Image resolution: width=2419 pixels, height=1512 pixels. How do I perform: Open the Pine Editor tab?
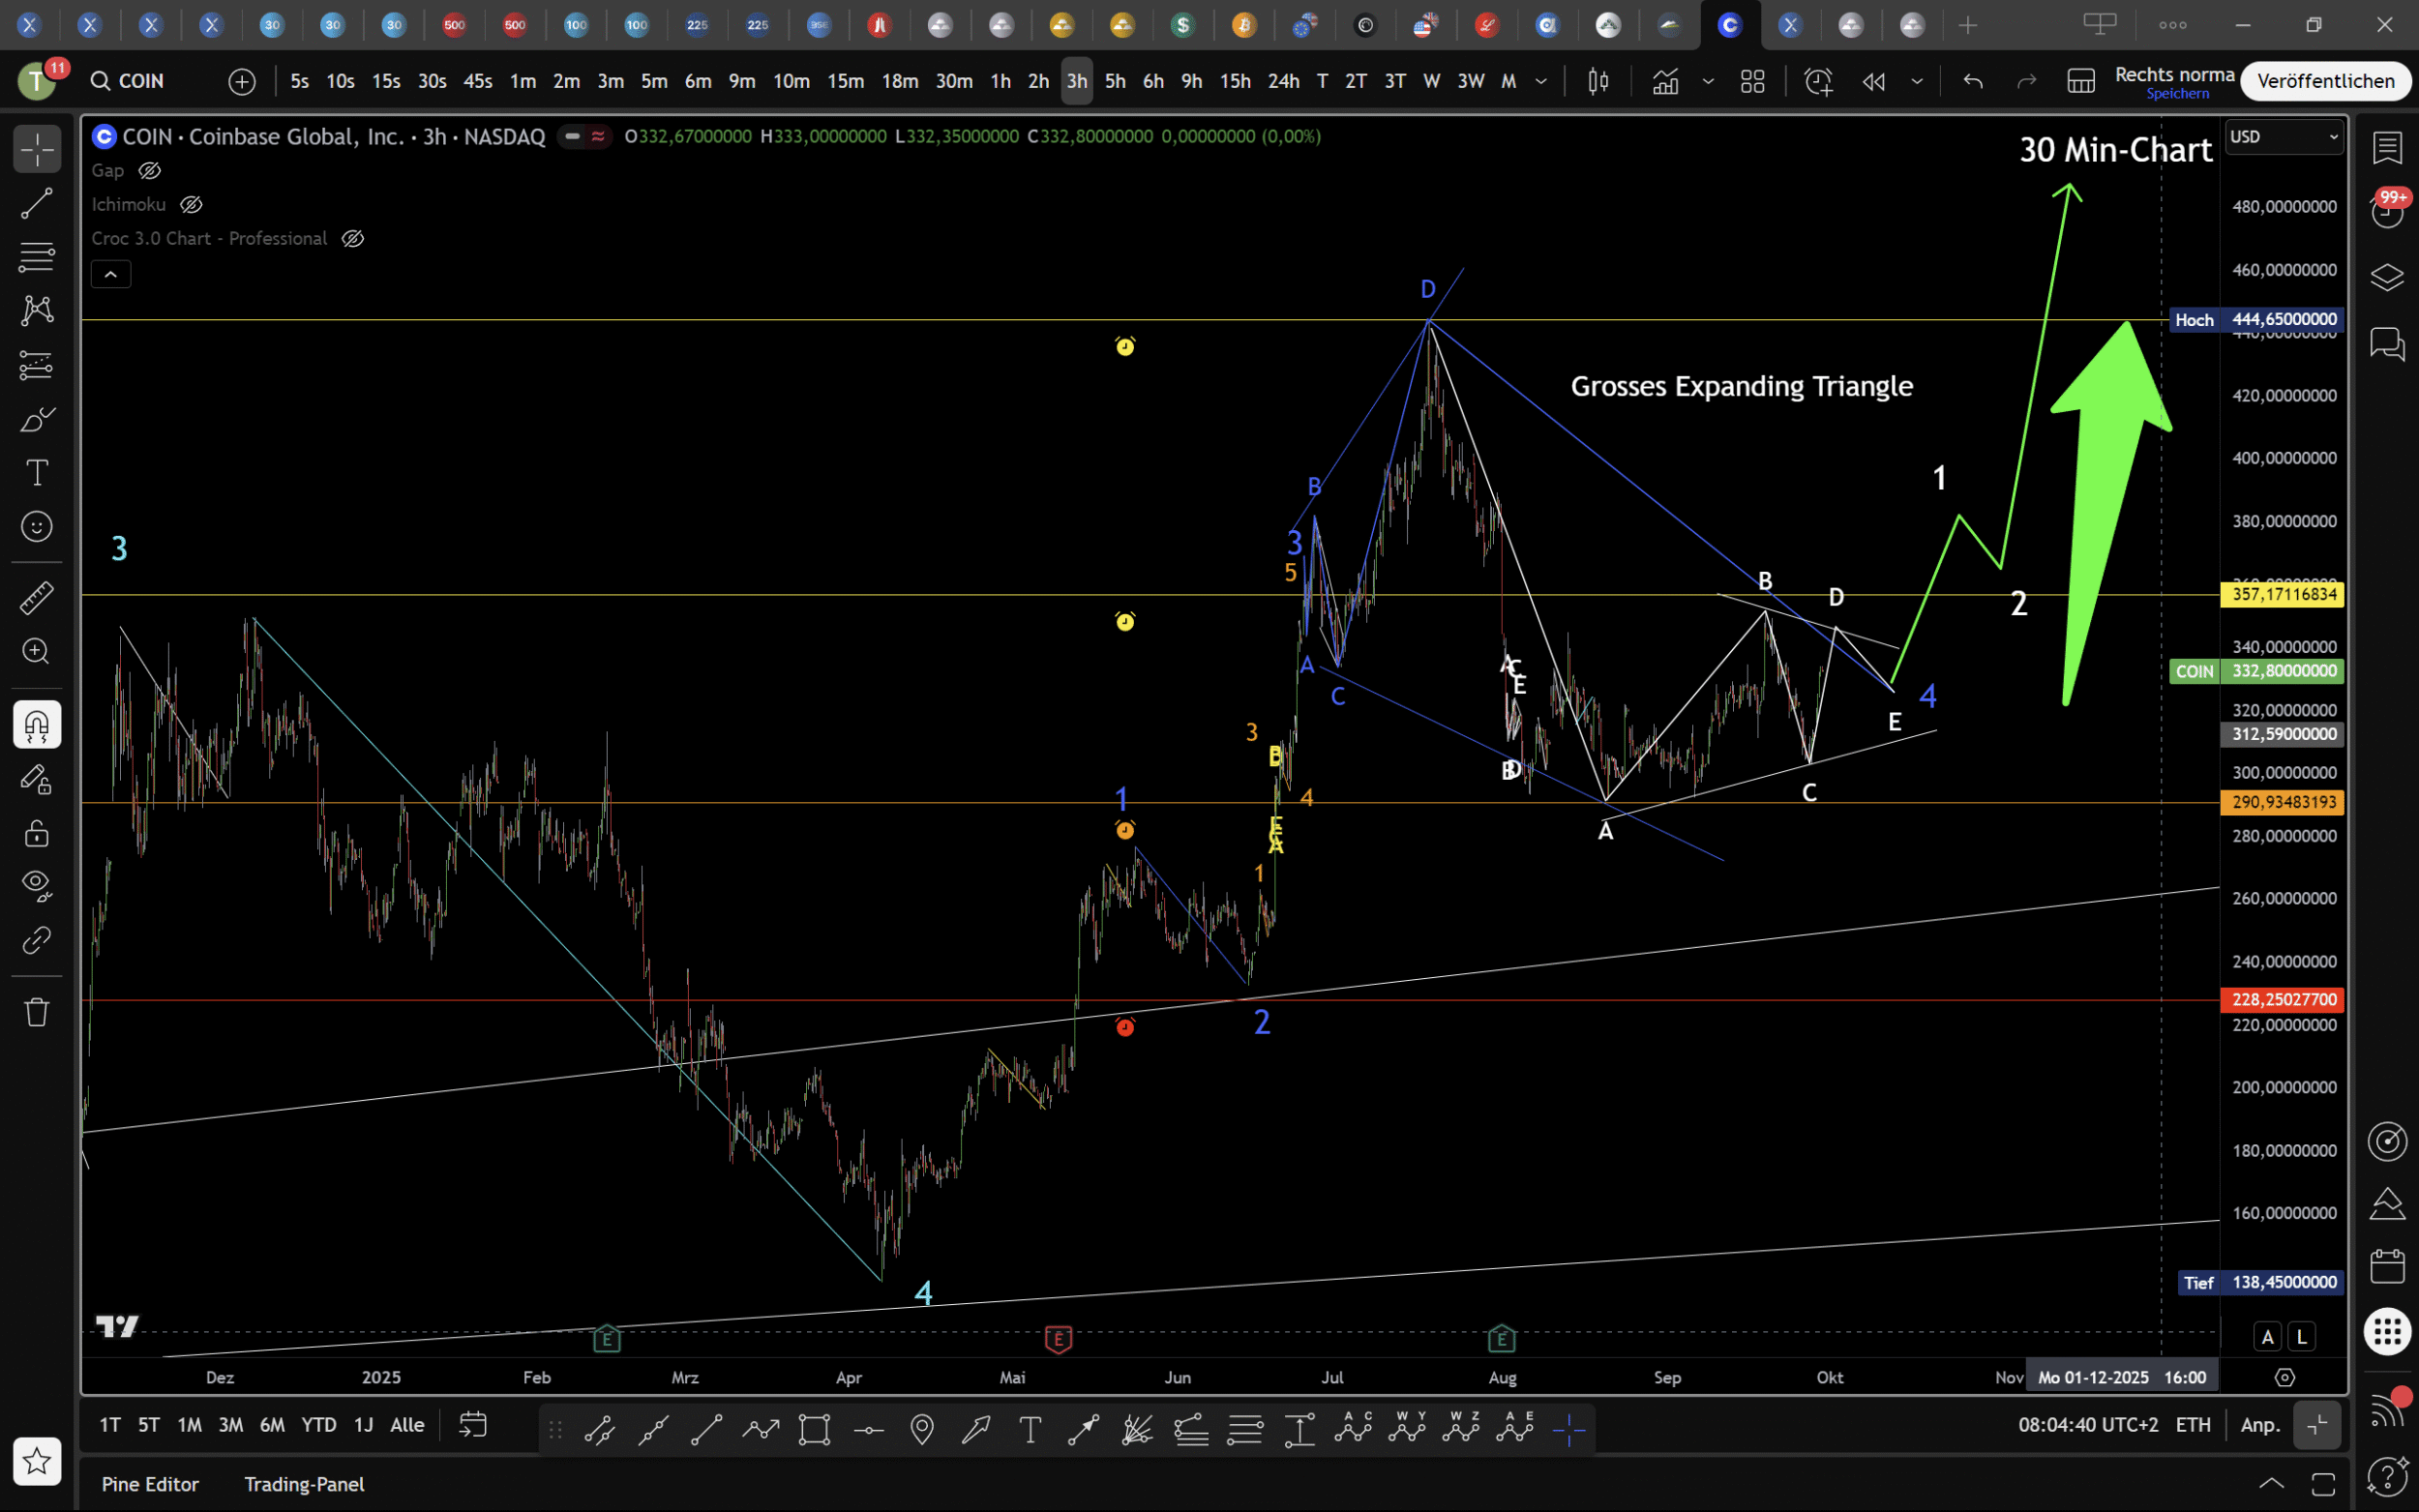click(x=150, y=1484)
